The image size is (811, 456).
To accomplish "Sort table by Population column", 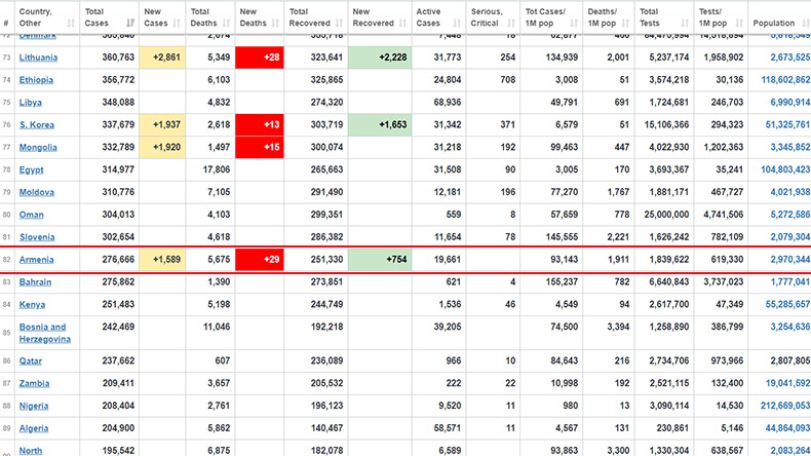I will tap(779, 17).
